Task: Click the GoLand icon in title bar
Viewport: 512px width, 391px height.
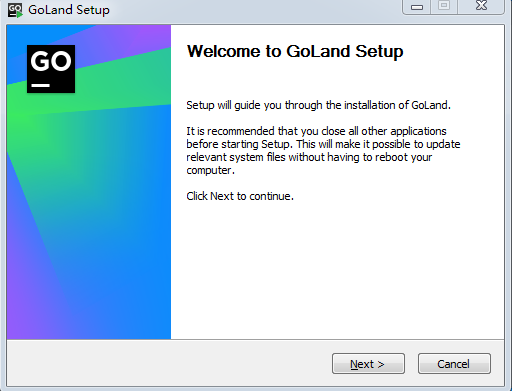Action: 15,10
